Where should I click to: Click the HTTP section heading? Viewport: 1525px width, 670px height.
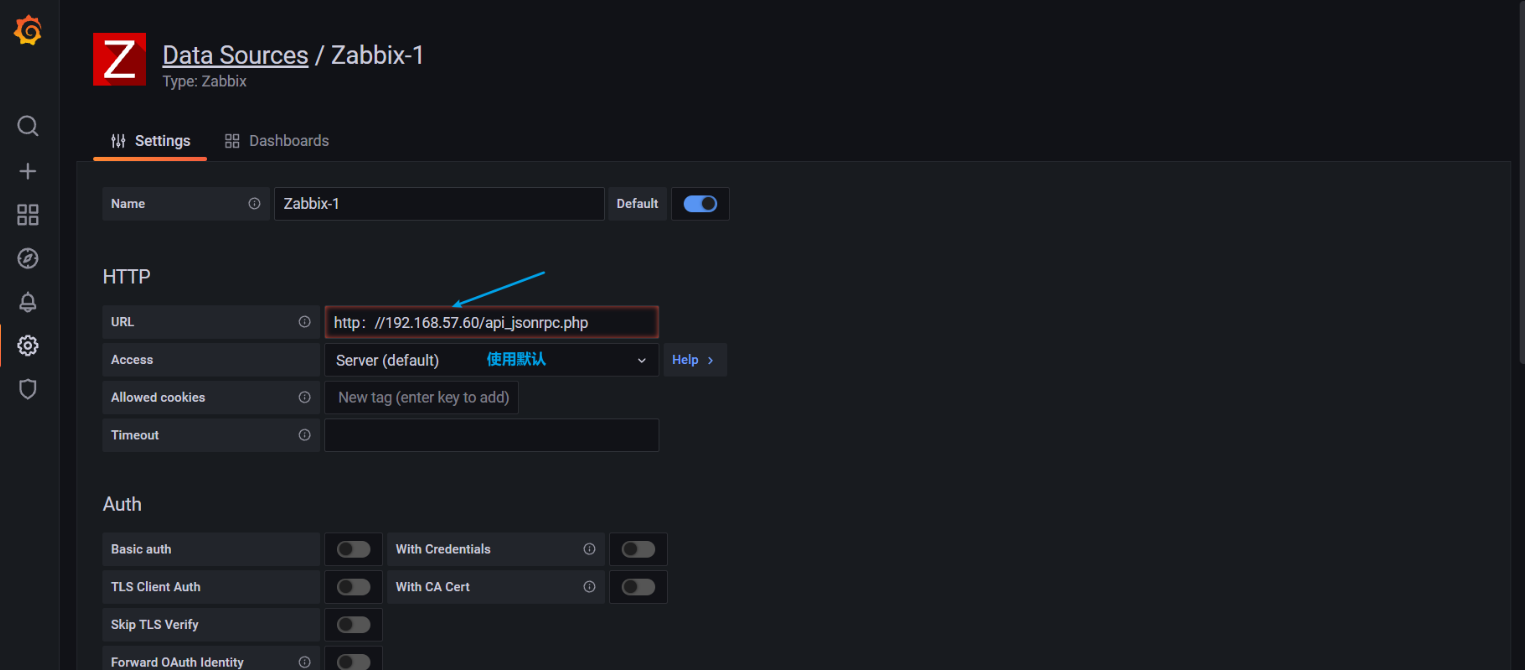[127, 277]
